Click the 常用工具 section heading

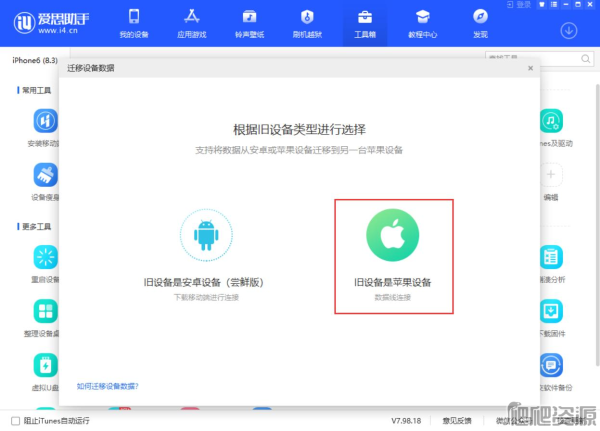[x=36, y=90]
